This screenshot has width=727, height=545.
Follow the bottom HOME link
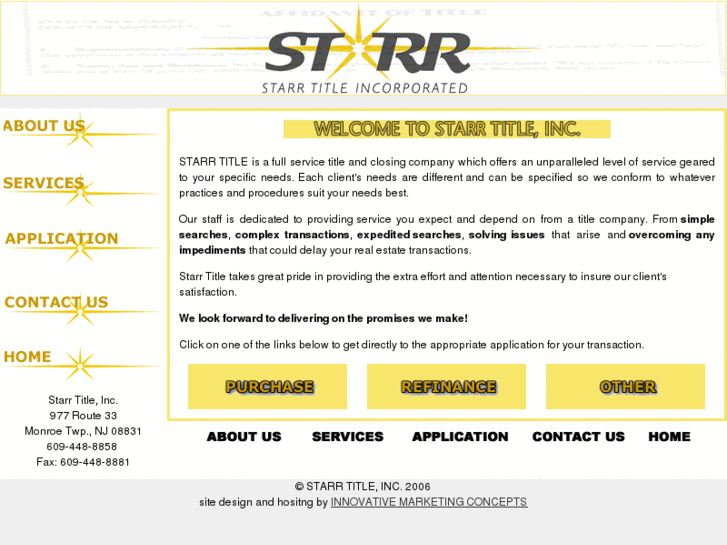coord(669,436)
